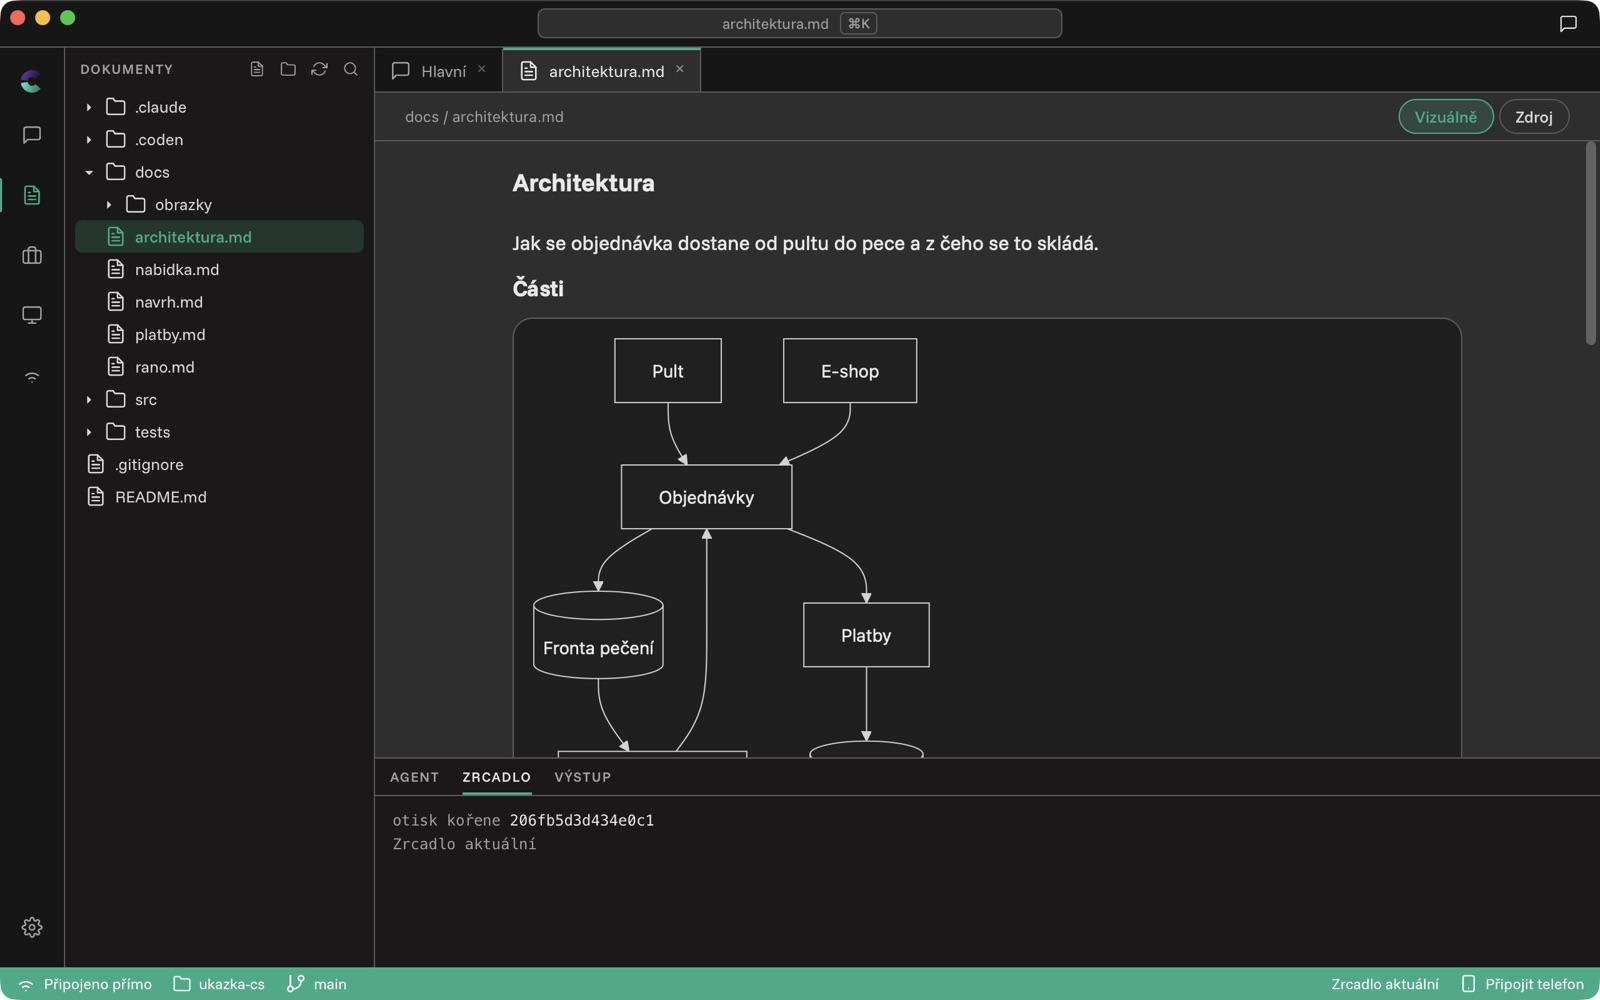1600x1000 pixels.
Task: Select the ZRCADLO panel tab
Action: [x=496, y=777]
